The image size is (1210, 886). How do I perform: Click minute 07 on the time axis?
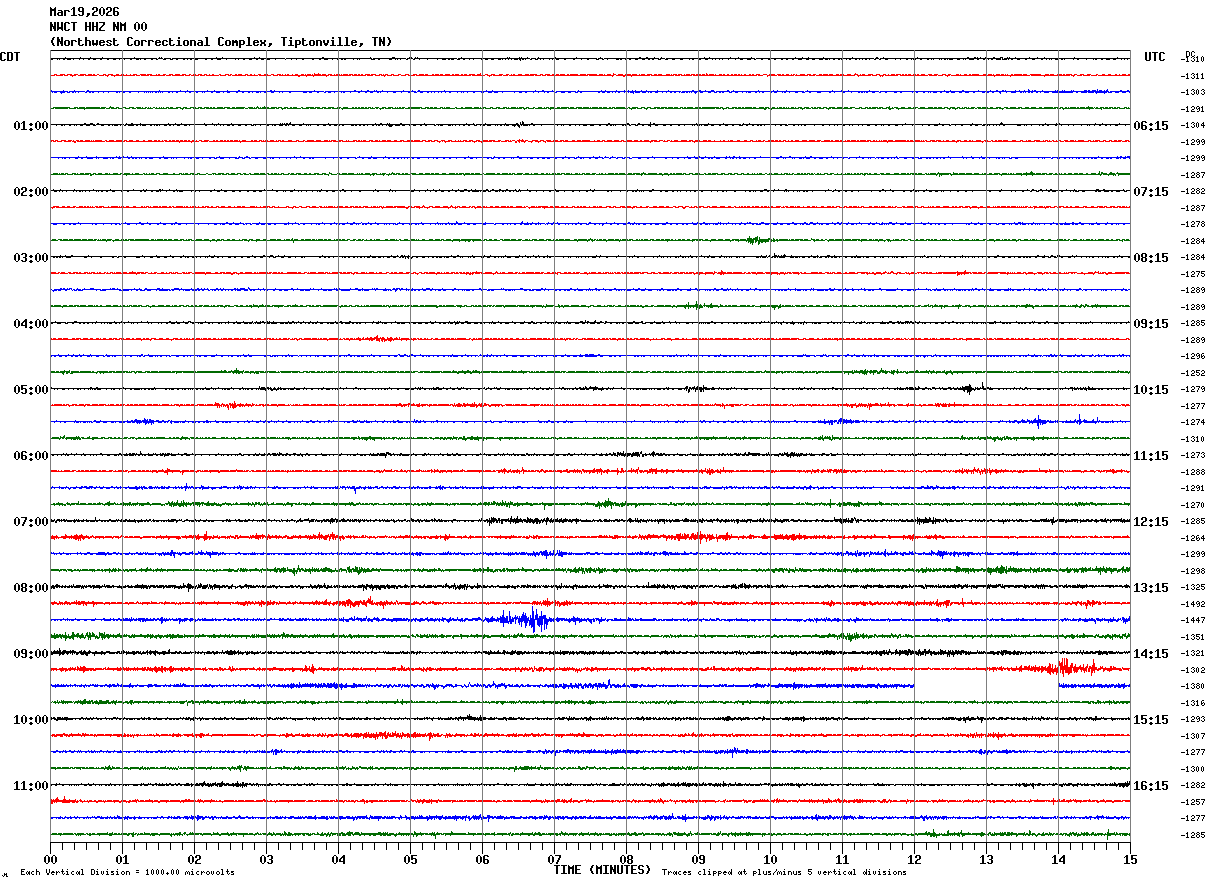(554, 859)
